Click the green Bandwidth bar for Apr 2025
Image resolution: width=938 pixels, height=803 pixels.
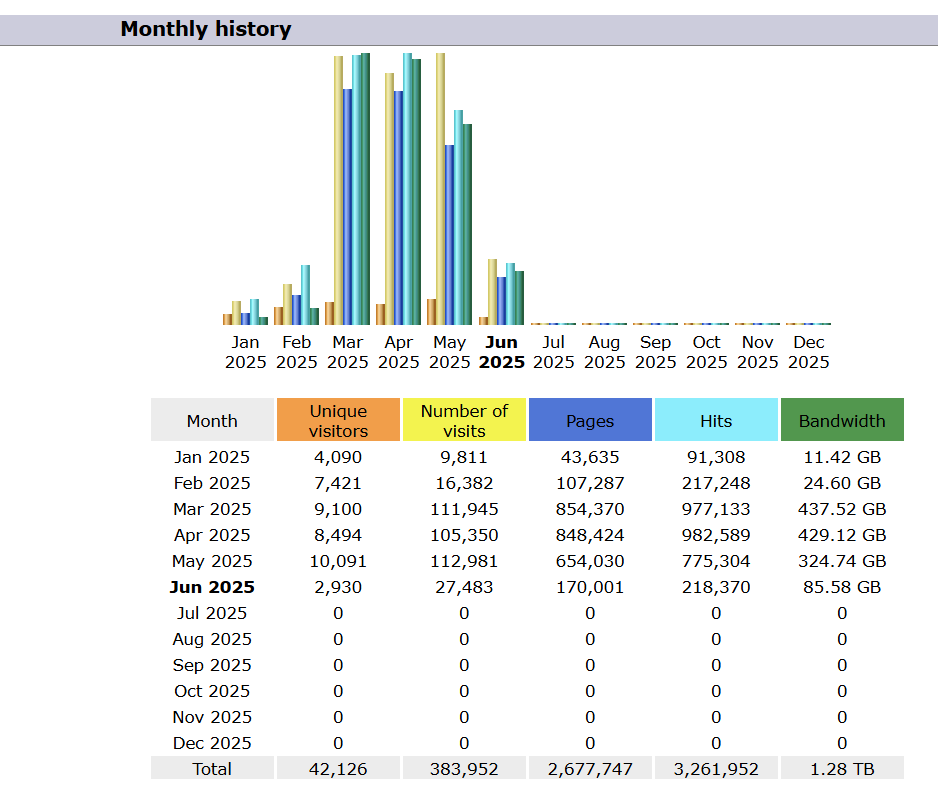(416, 191)
